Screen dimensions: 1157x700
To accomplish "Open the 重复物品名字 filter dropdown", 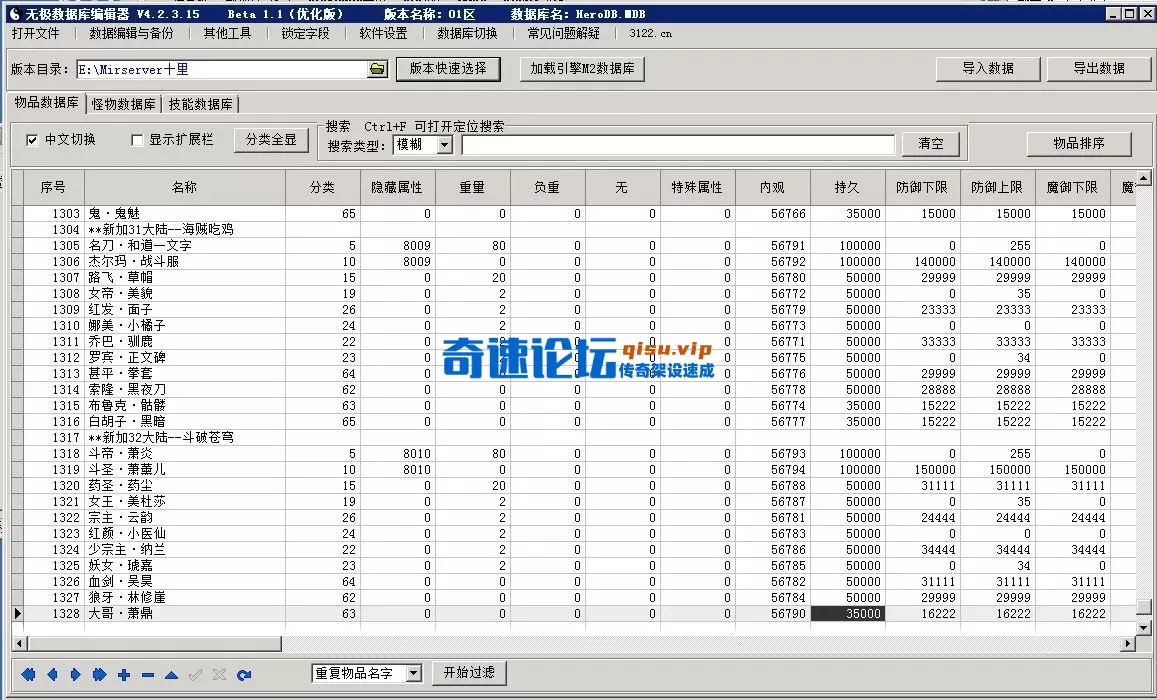I will click(411, 674).
